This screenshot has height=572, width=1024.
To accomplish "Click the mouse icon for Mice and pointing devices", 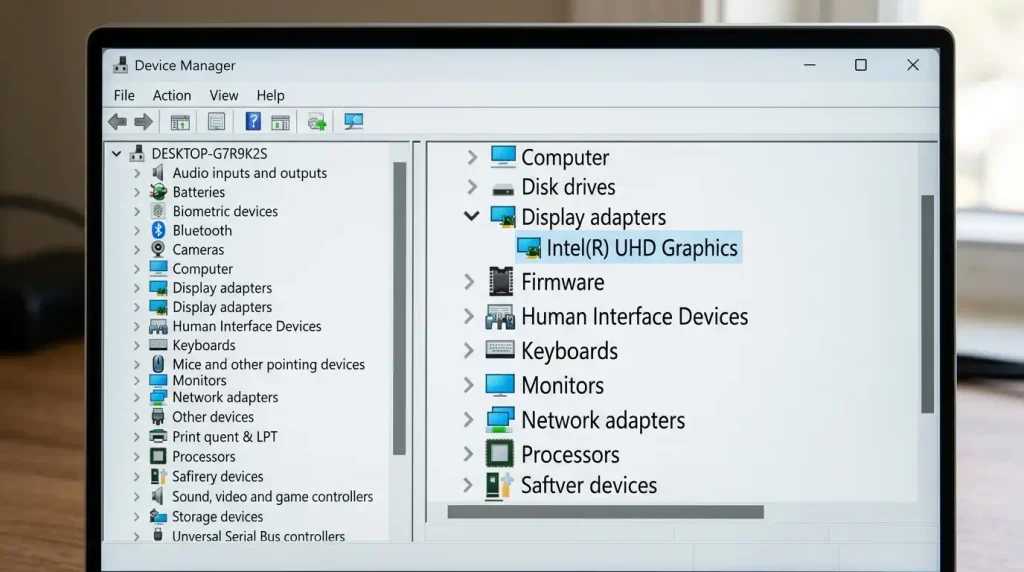I will [158, 364].
